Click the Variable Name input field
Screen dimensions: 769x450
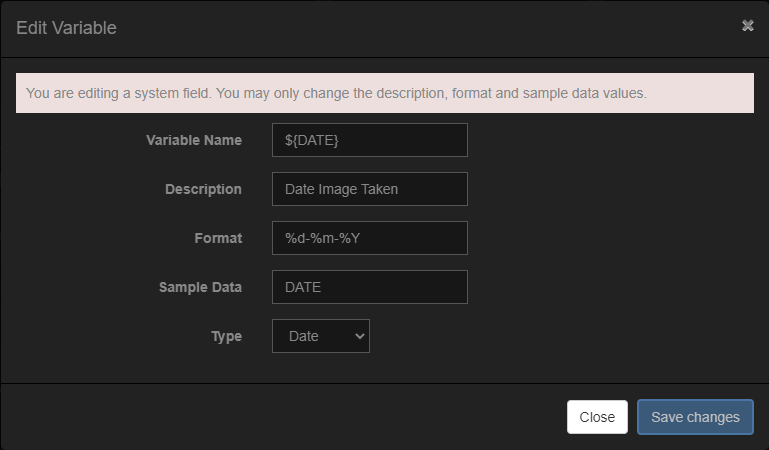click(370, 140)
